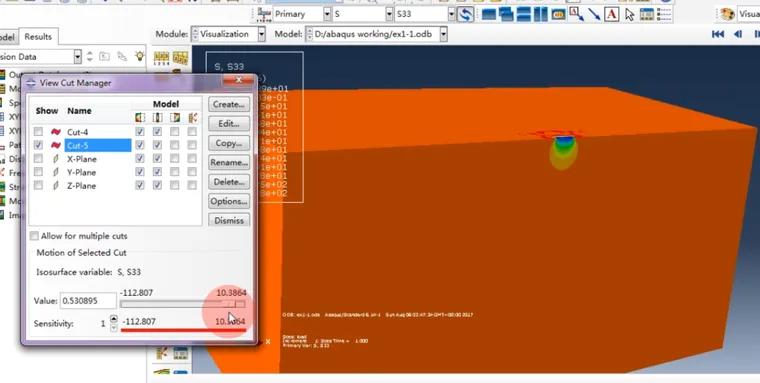This screenshot has height=383, width=760.
Task: Click the numbered grid plot icon in toolbox
Action: click(161, 58)
